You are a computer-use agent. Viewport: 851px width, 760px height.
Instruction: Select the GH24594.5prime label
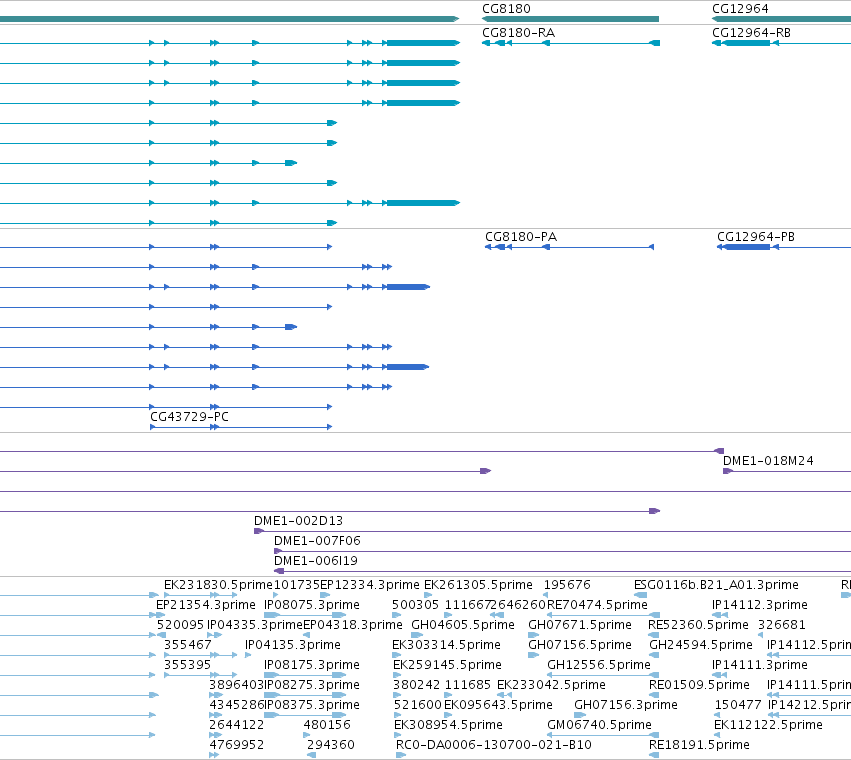coord(701,645)
